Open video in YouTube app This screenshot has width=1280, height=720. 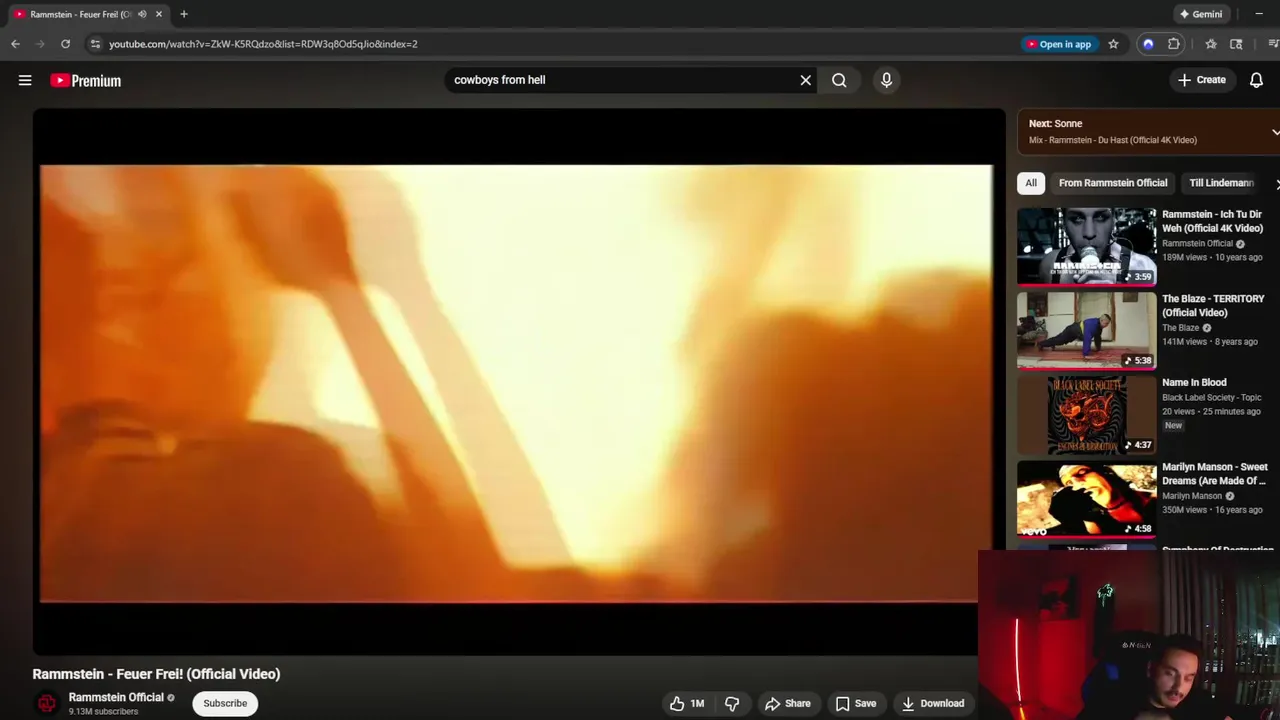tap(1059, 44)
